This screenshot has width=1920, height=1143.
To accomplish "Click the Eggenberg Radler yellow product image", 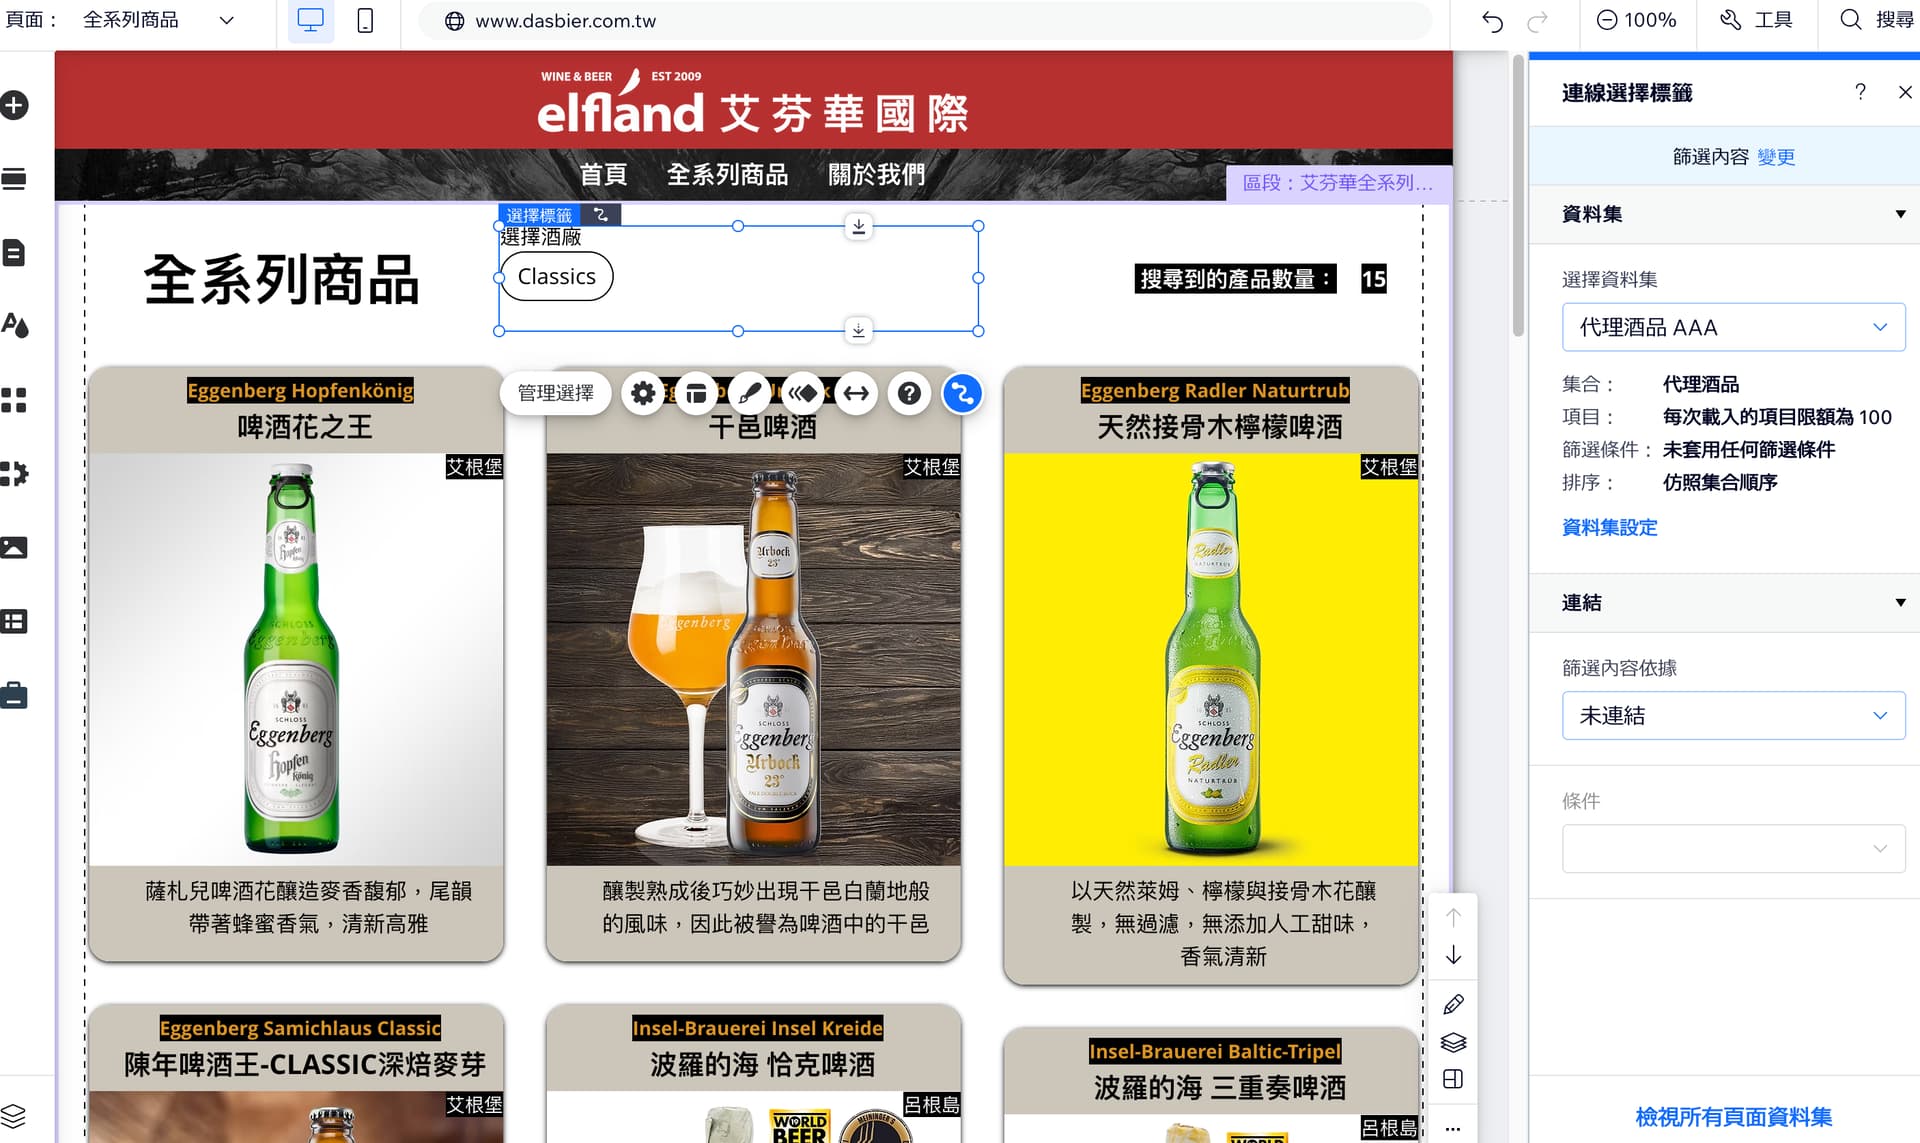I will pos(1211,659).
